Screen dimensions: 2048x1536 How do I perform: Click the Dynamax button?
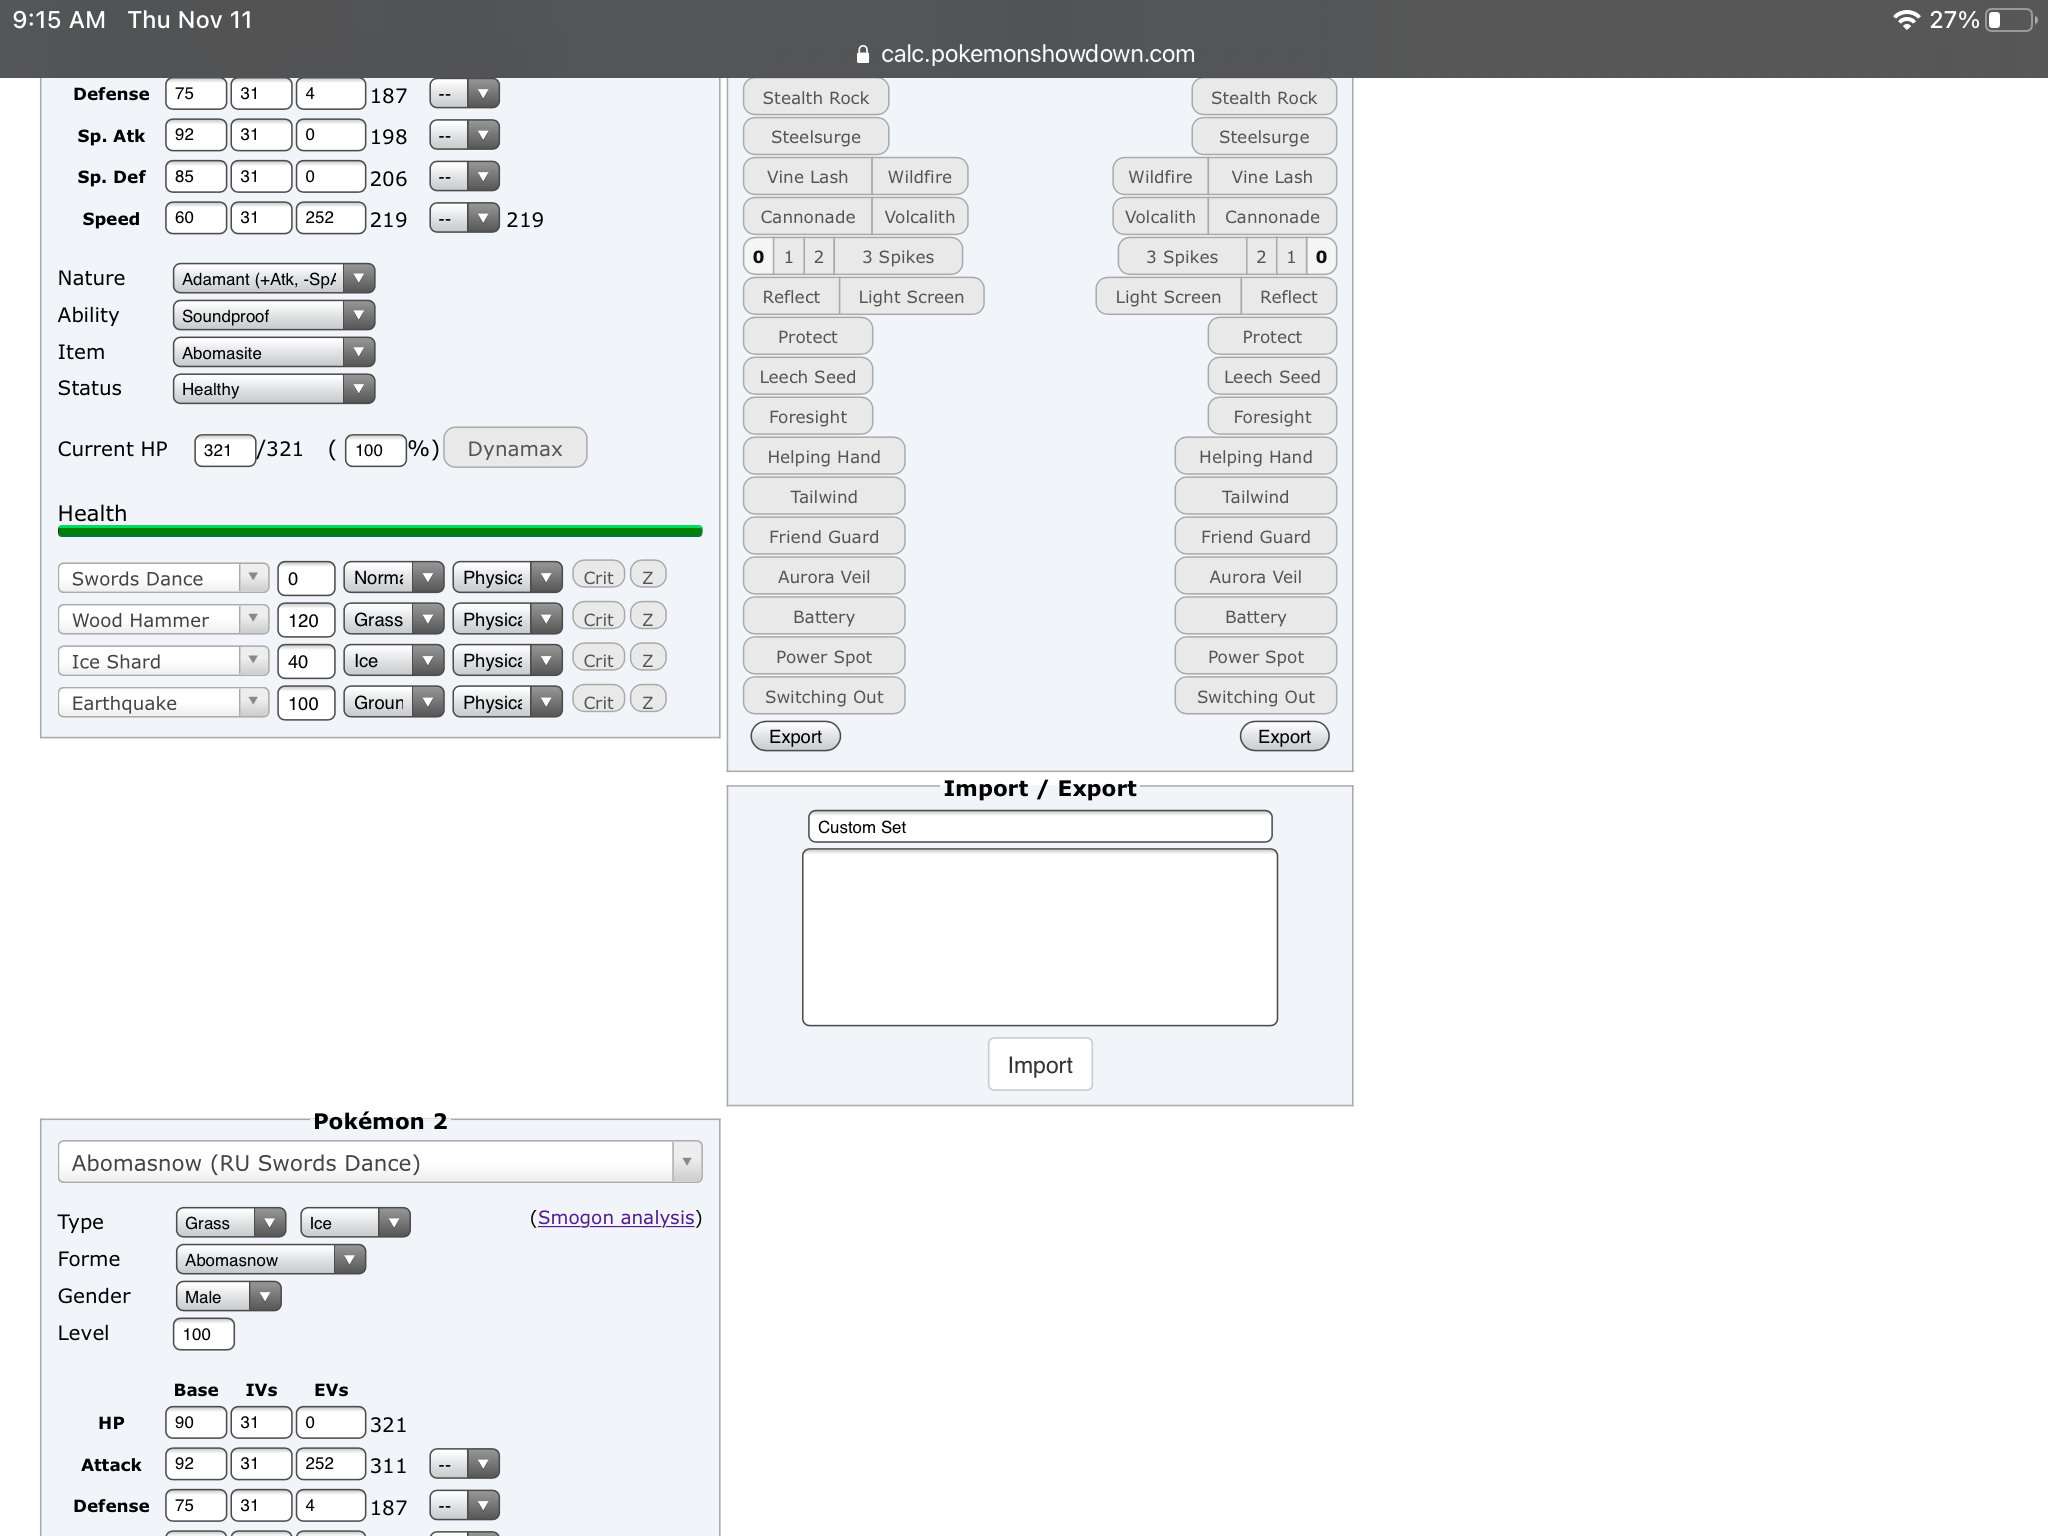[515, 448]
